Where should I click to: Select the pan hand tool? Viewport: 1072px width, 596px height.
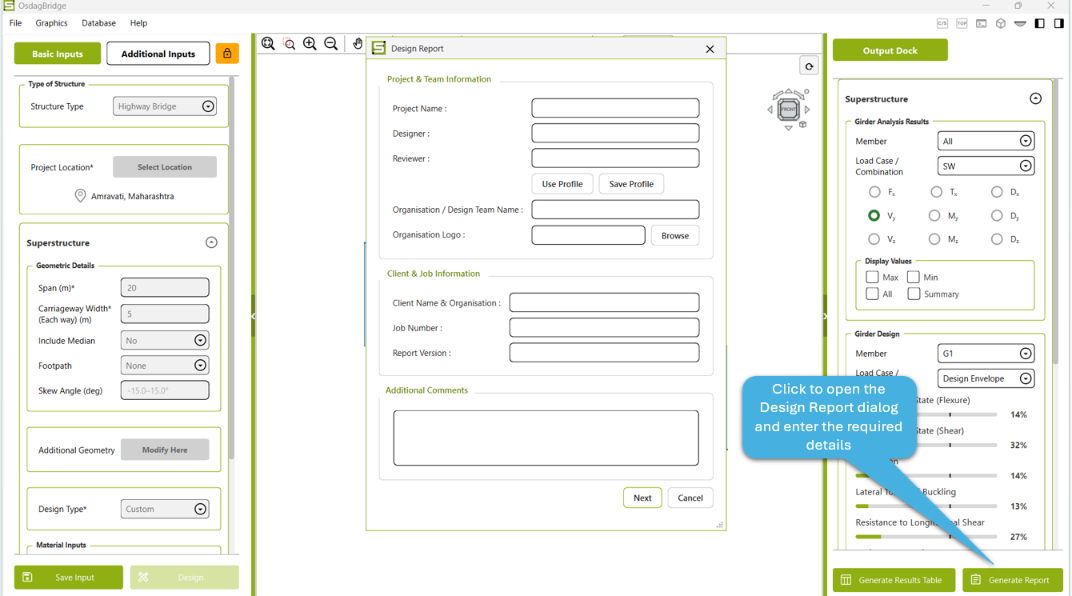coord(358,44)
